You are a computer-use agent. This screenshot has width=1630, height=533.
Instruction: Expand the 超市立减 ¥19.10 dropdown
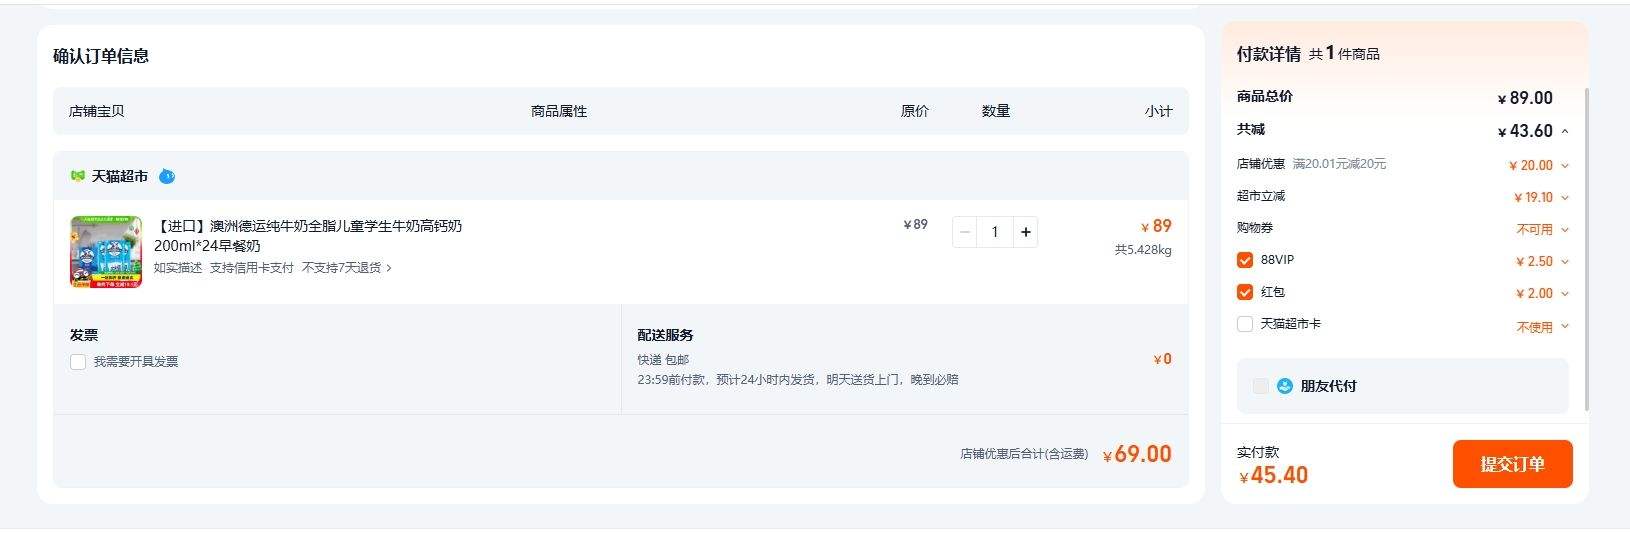click(1565, 198)
